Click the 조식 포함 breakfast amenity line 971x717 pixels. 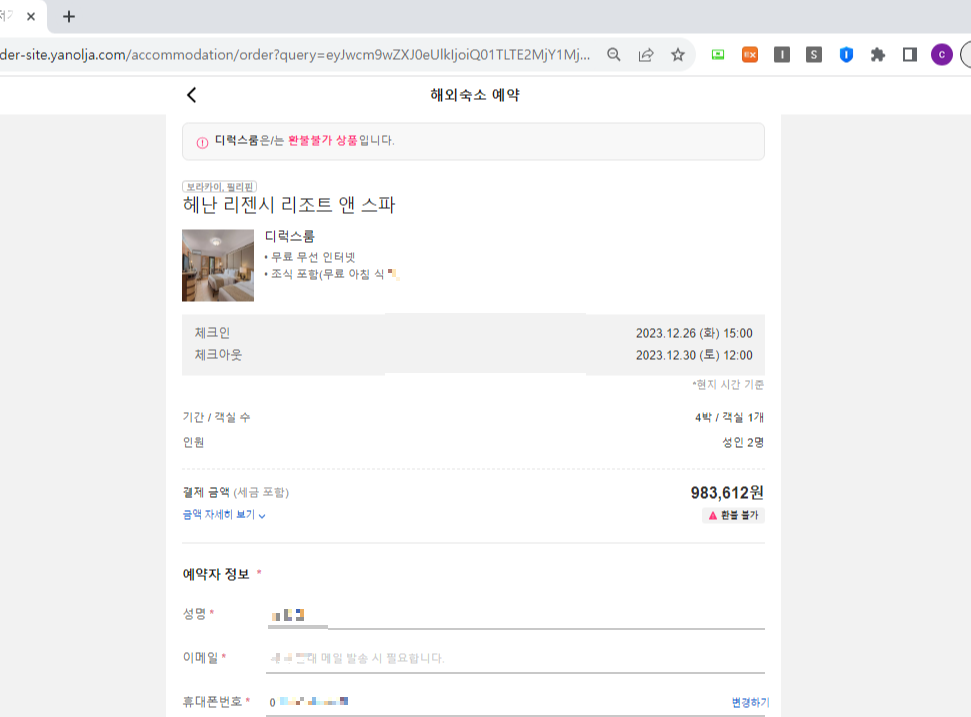(331, 274)
